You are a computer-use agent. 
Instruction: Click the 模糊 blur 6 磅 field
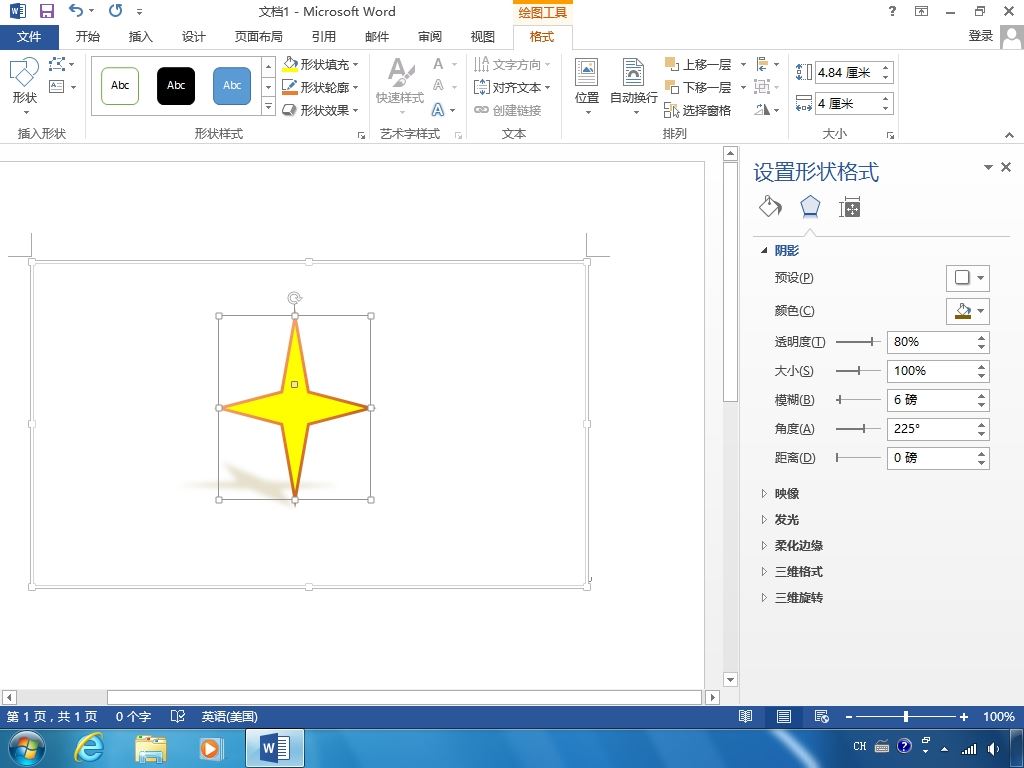click(x=931, y=400)
